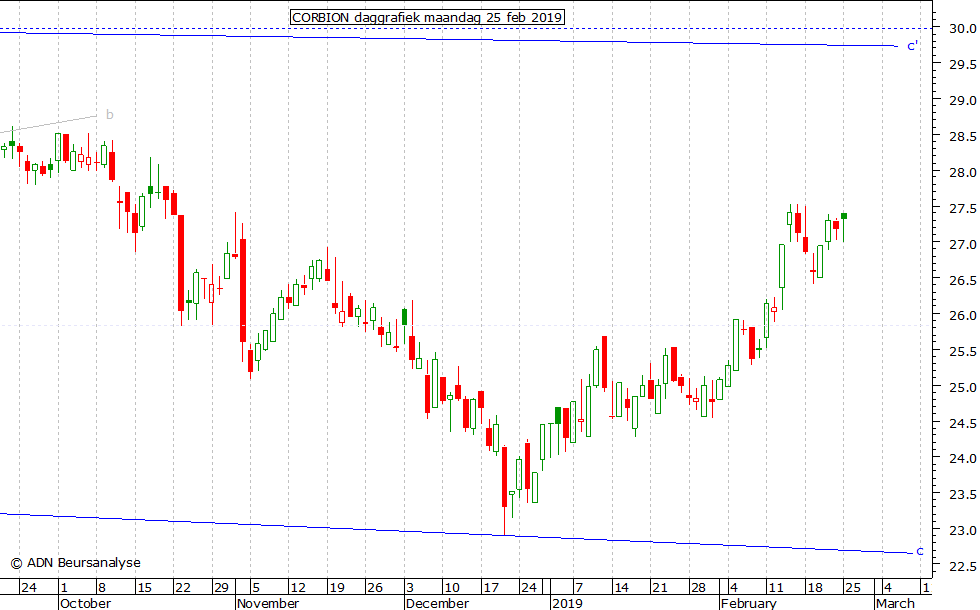The width and height of the screenshot is (980, 610).
Task: Select the March month label
Action: (x=895, y=603)
